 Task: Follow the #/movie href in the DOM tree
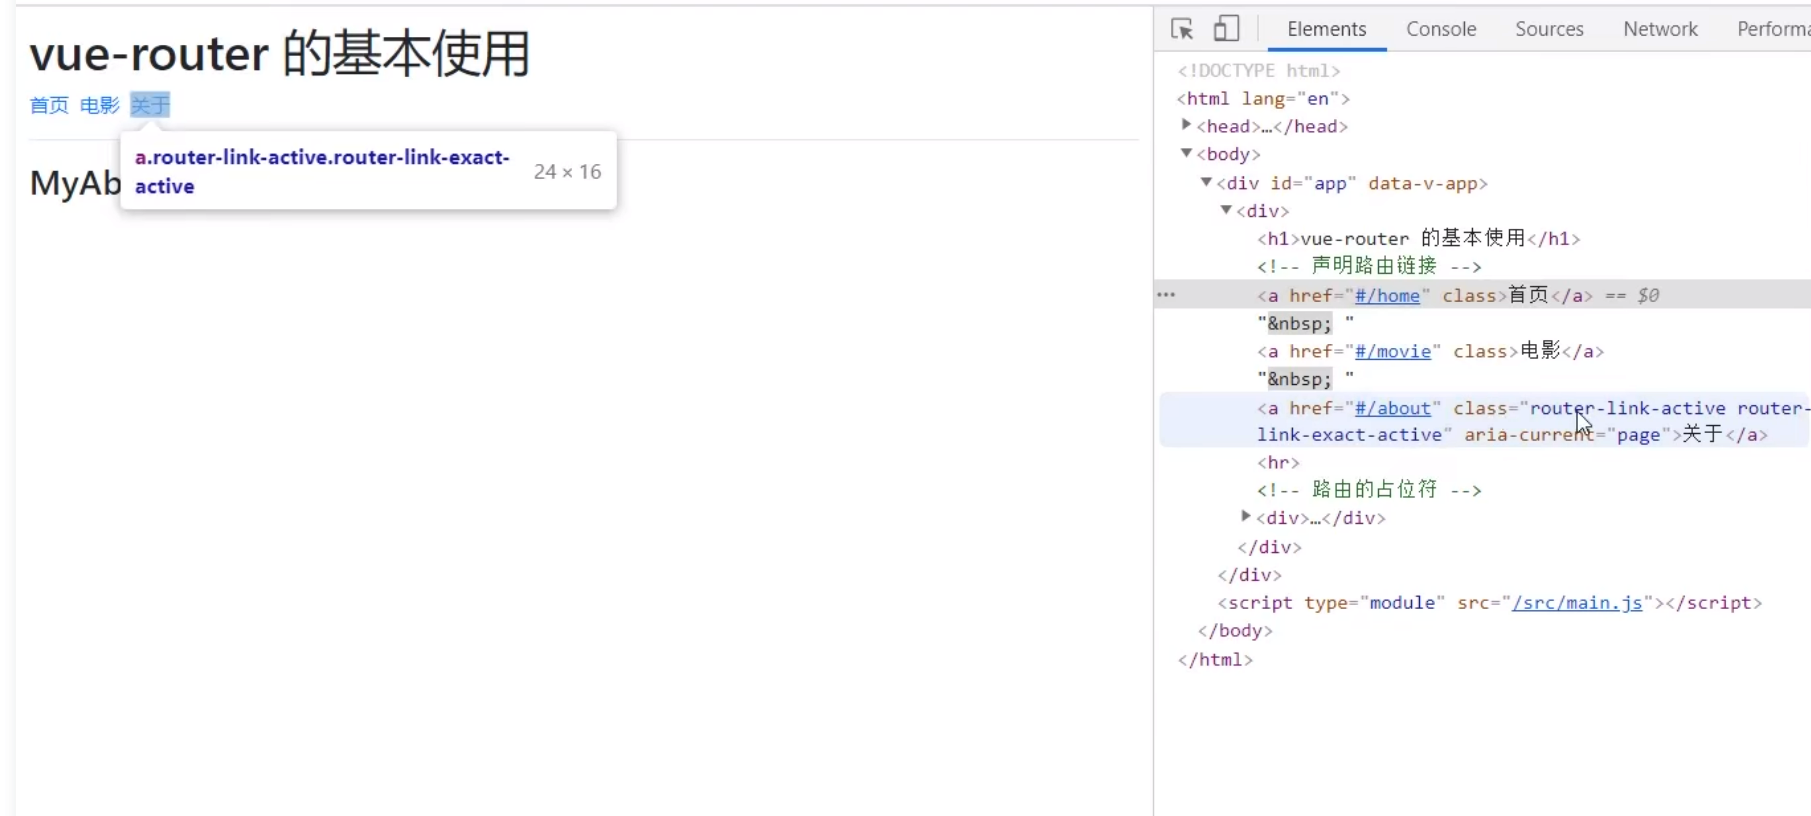pos(1392,352)
